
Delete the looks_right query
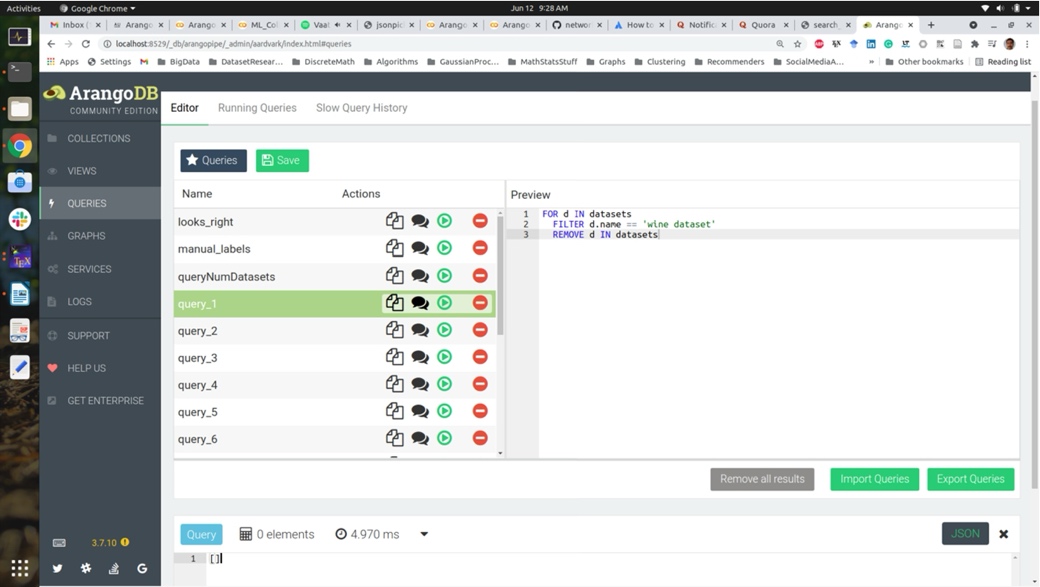click(480, 221)
